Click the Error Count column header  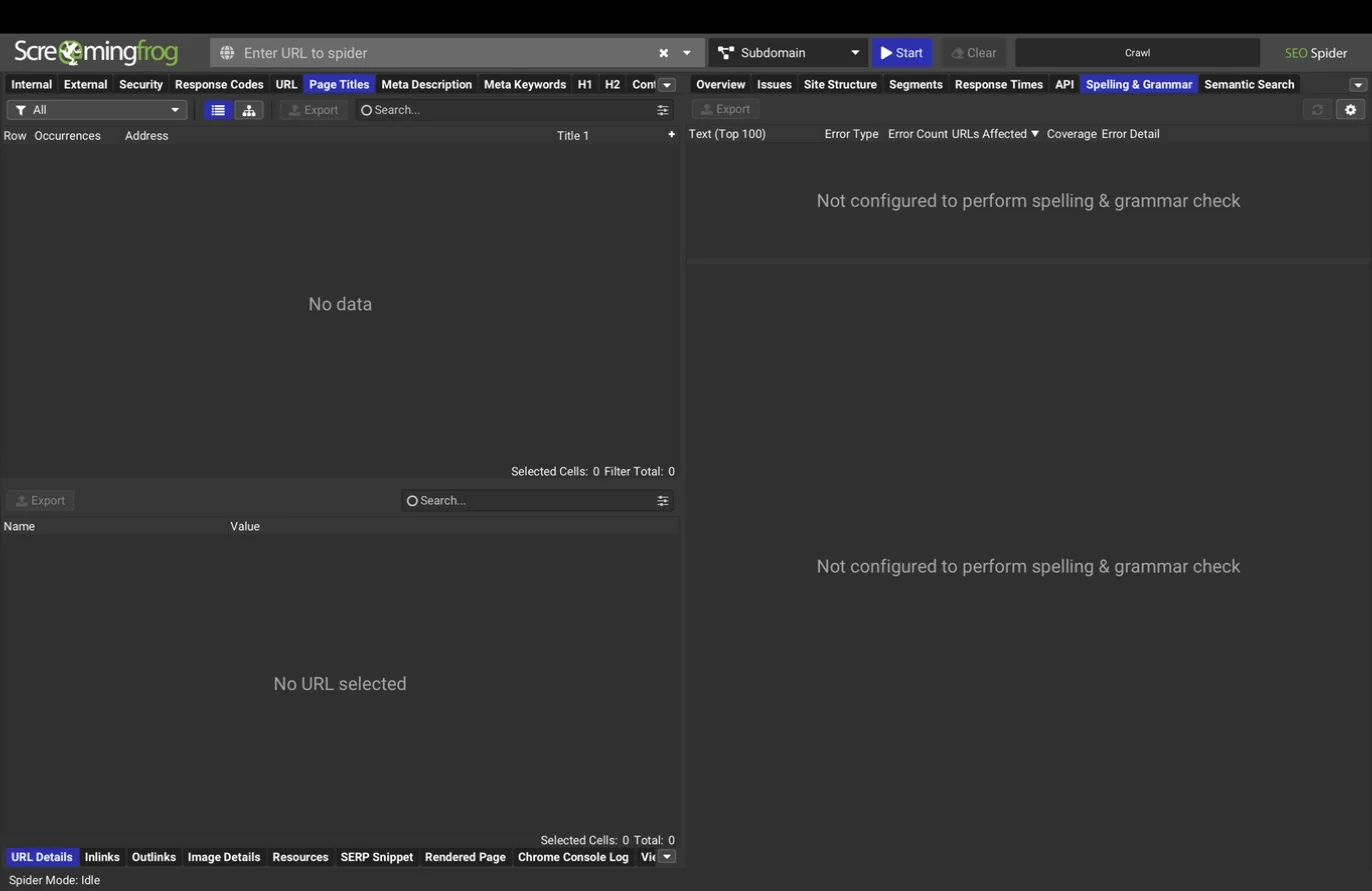click(917, 134)
